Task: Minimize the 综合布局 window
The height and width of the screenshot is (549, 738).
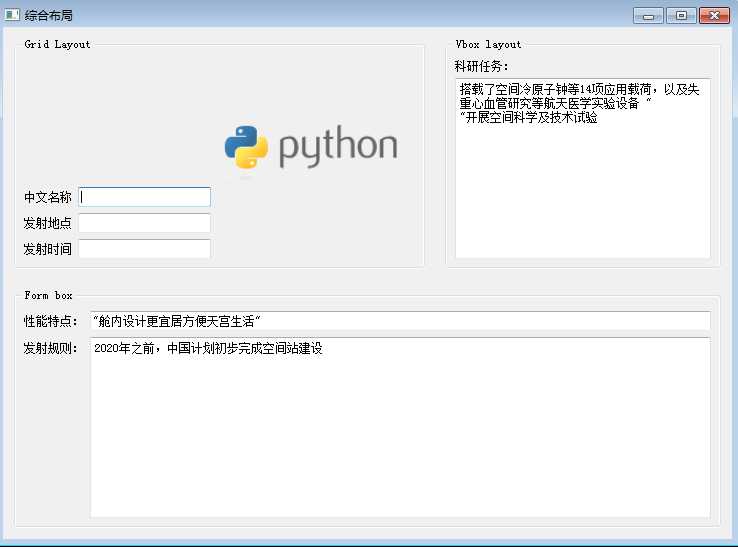Action: pos(648,16)
